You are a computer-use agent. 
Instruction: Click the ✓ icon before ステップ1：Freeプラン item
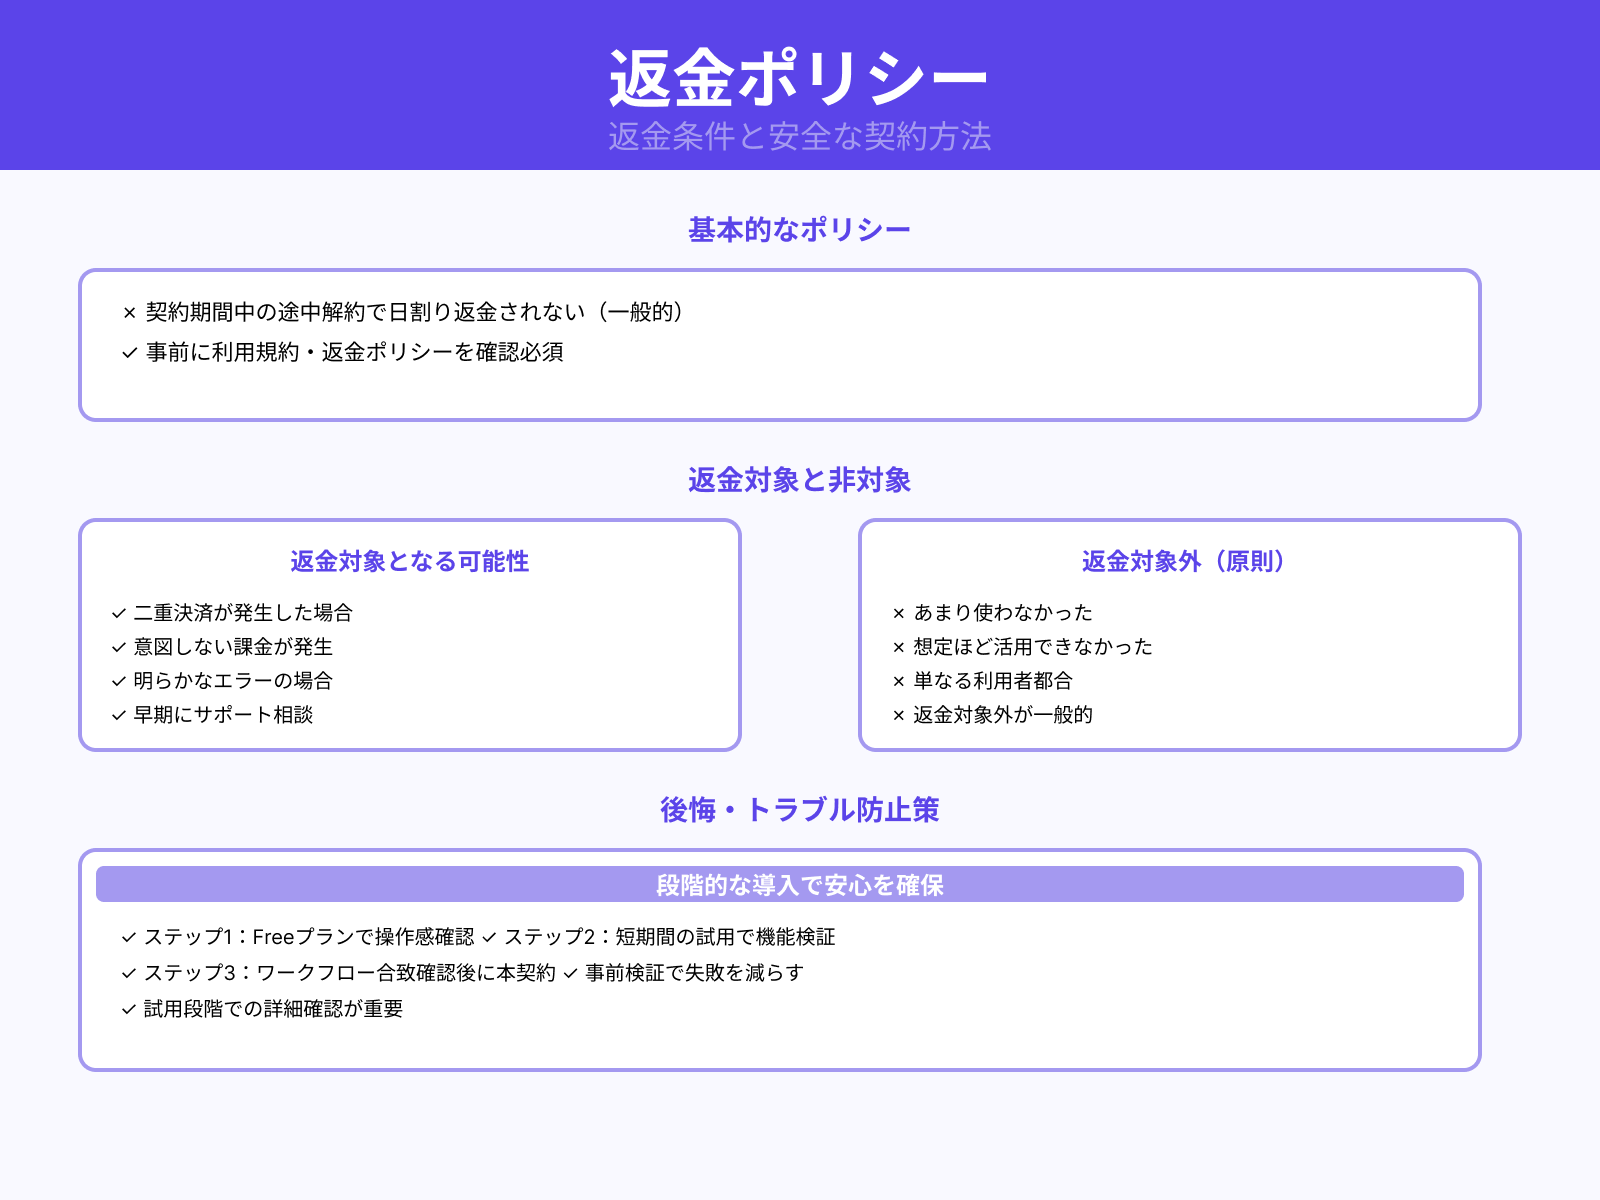[x=127, y=938]
